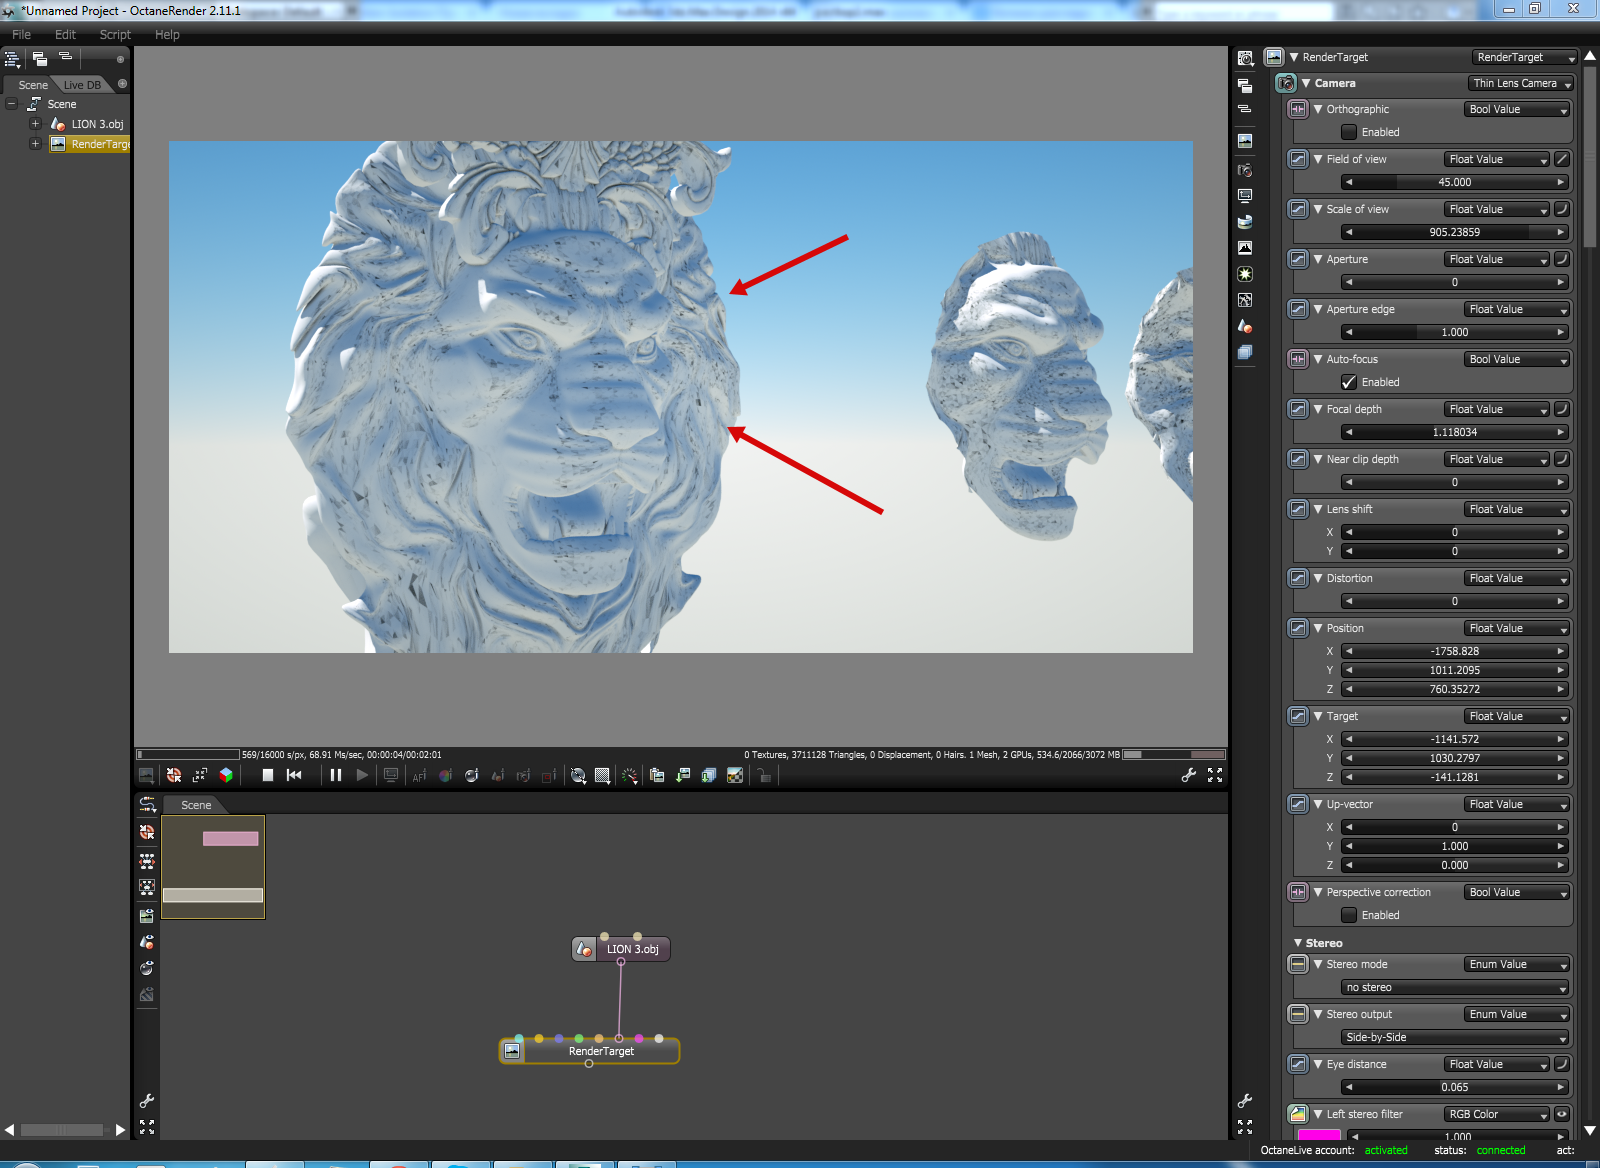
Task: Switch to the Live DB tab
Action: 82,85
